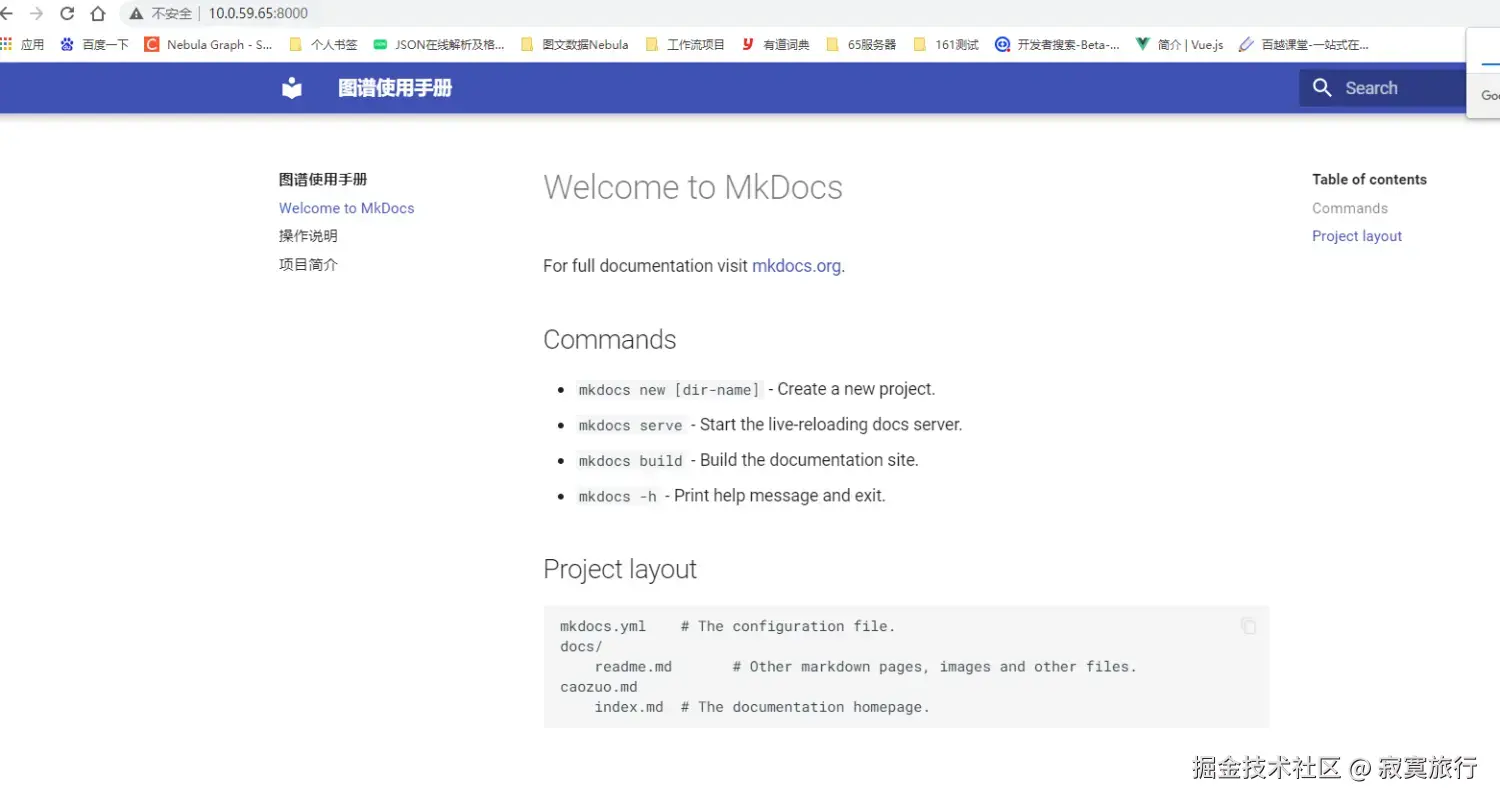Viewport: 1500px width, 804px height.
Task: Click the mkdocs -h code text
Action: click(617, 496)
